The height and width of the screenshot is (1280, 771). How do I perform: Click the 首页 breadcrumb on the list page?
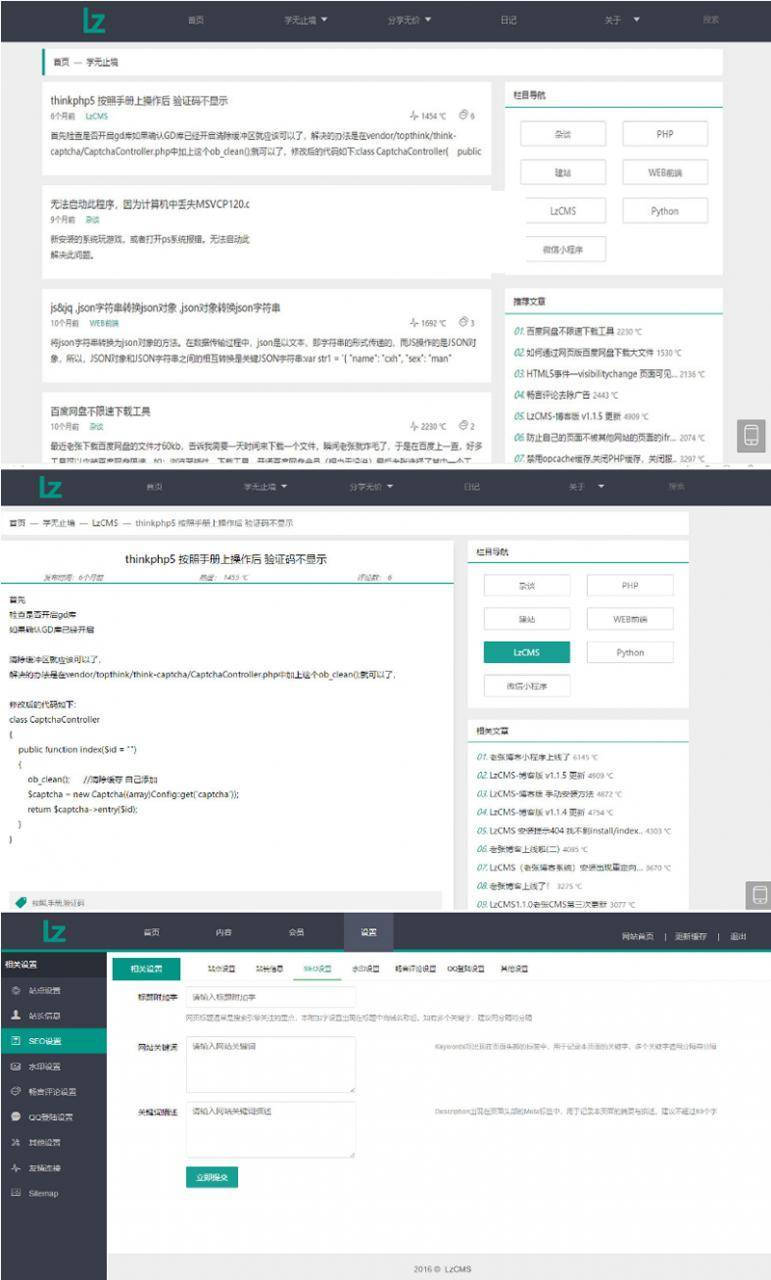tap(62, 62)
